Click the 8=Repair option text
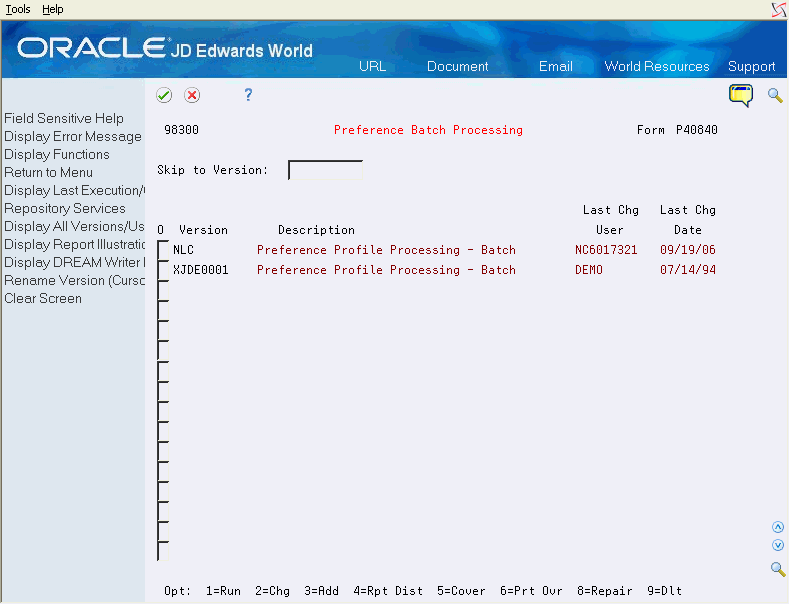 tap(604, 591)
